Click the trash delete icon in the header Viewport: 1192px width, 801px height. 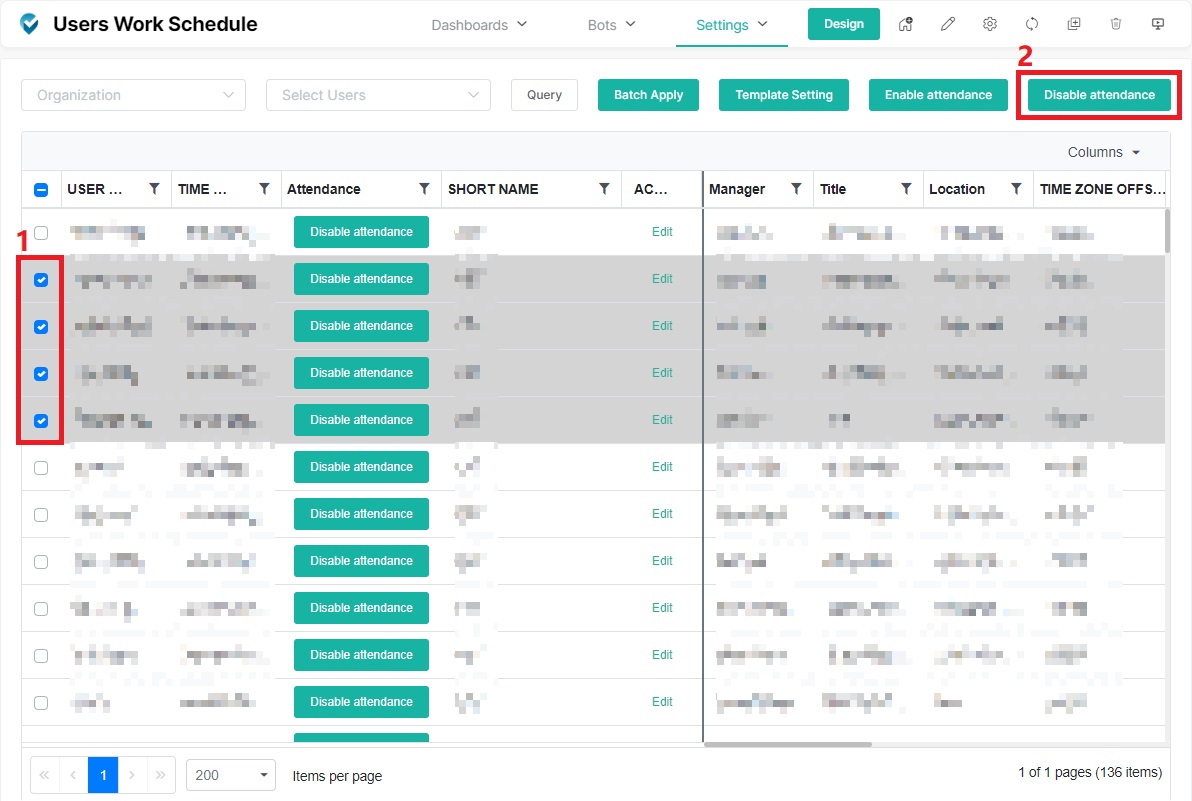(1116, 25)
